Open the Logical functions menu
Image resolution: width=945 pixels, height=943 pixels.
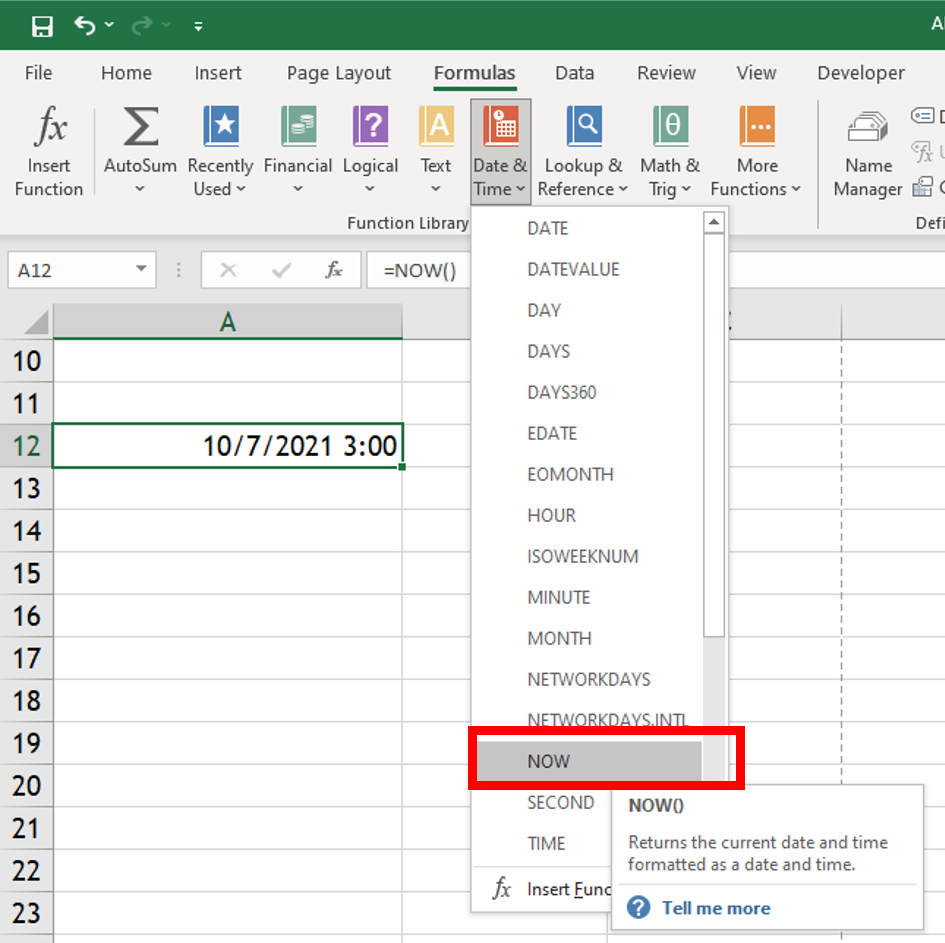[370, 151]
